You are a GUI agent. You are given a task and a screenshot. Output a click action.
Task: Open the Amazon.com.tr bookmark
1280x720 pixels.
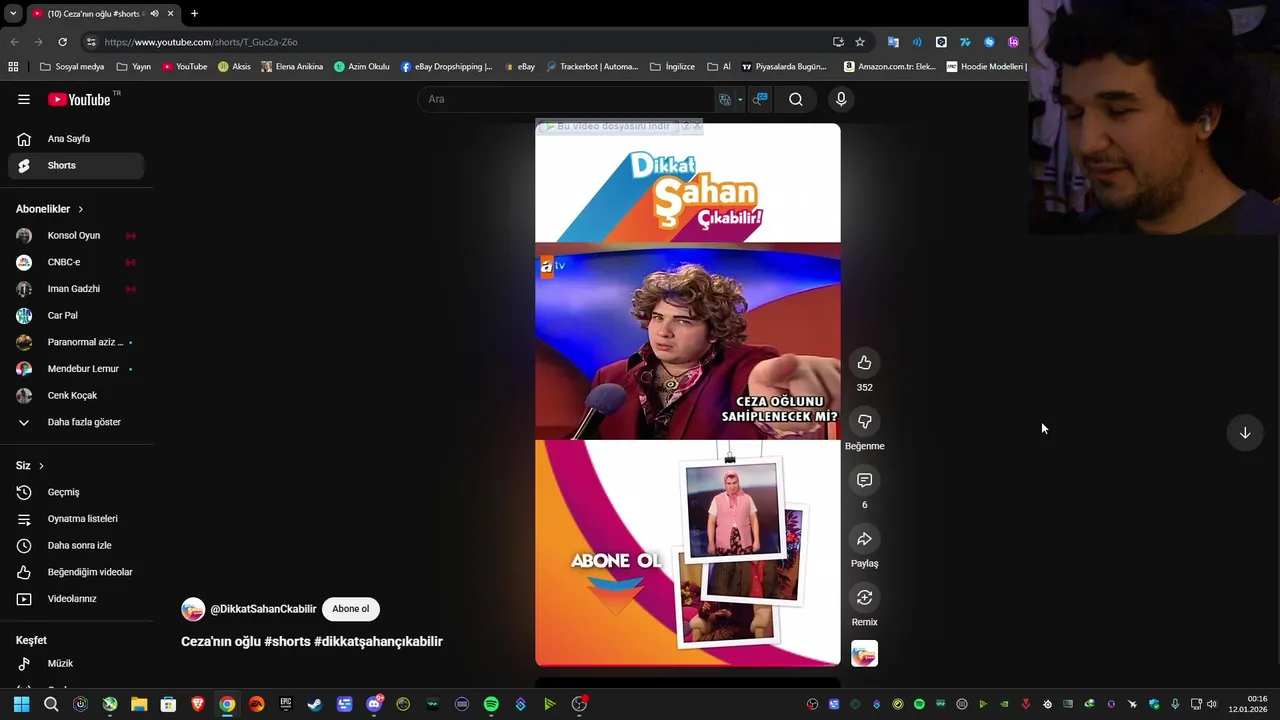tap(890, 67)
